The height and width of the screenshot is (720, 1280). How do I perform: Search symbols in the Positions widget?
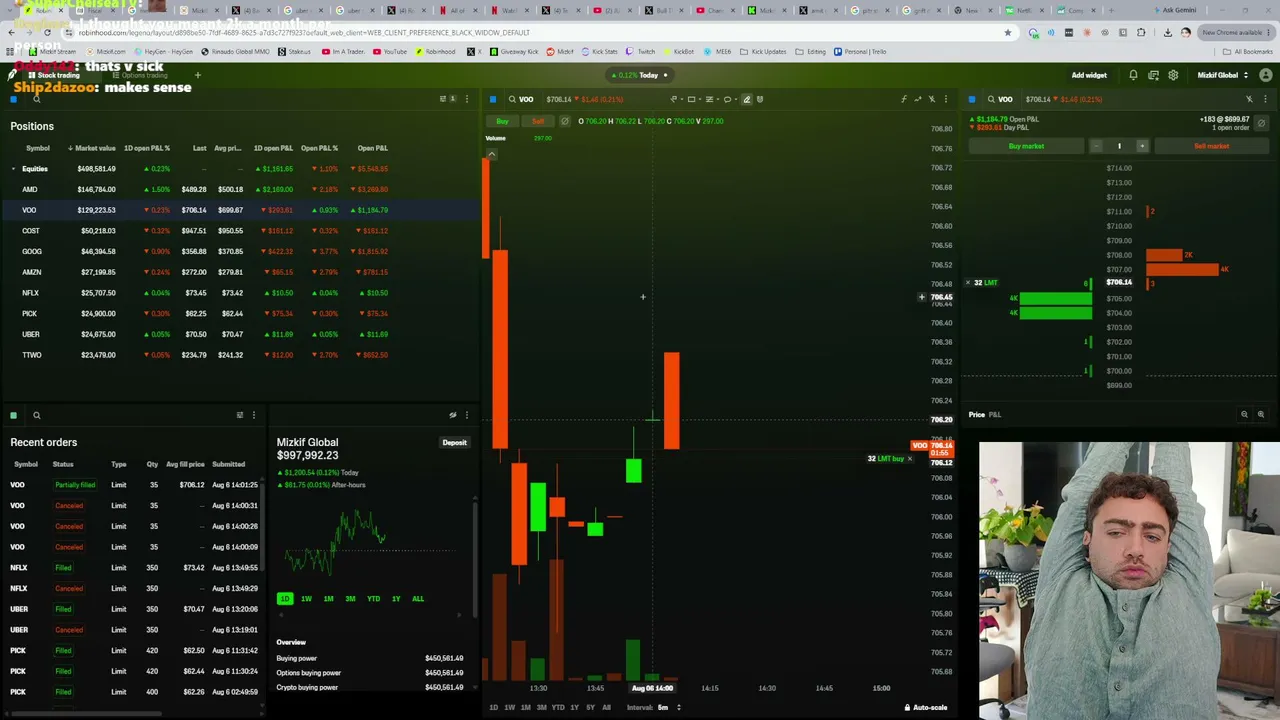pos(36,99)
